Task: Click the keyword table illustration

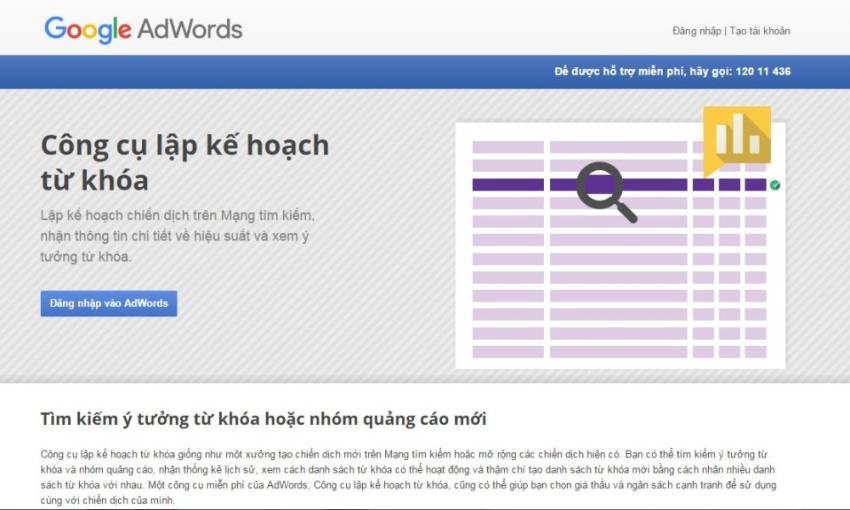Action: [x=620, y=246]
